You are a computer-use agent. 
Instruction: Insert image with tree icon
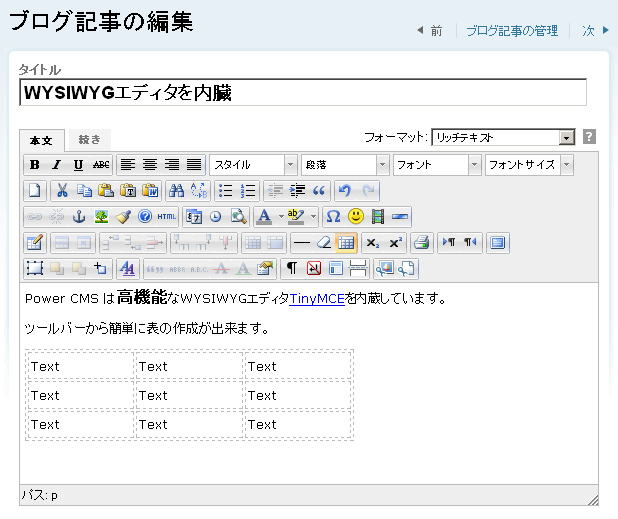point(101,216)
